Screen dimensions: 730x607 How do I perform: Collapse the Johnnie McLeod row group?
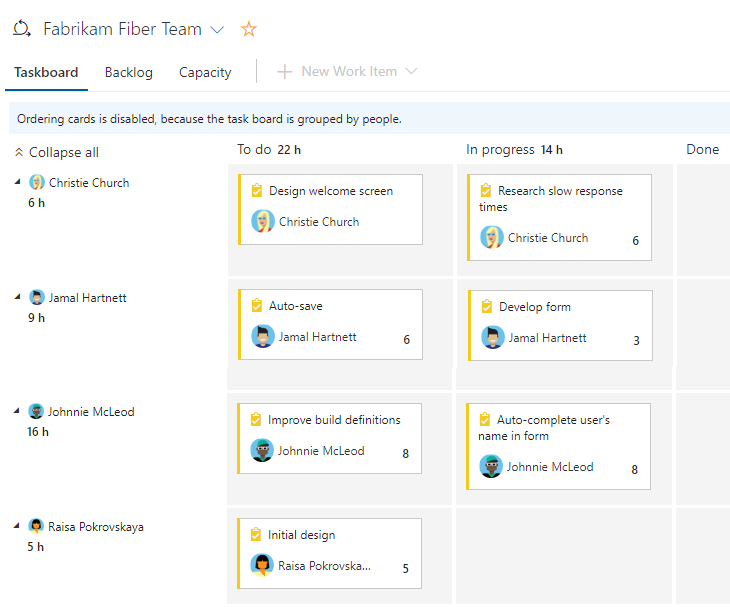[x=17, y=411]
